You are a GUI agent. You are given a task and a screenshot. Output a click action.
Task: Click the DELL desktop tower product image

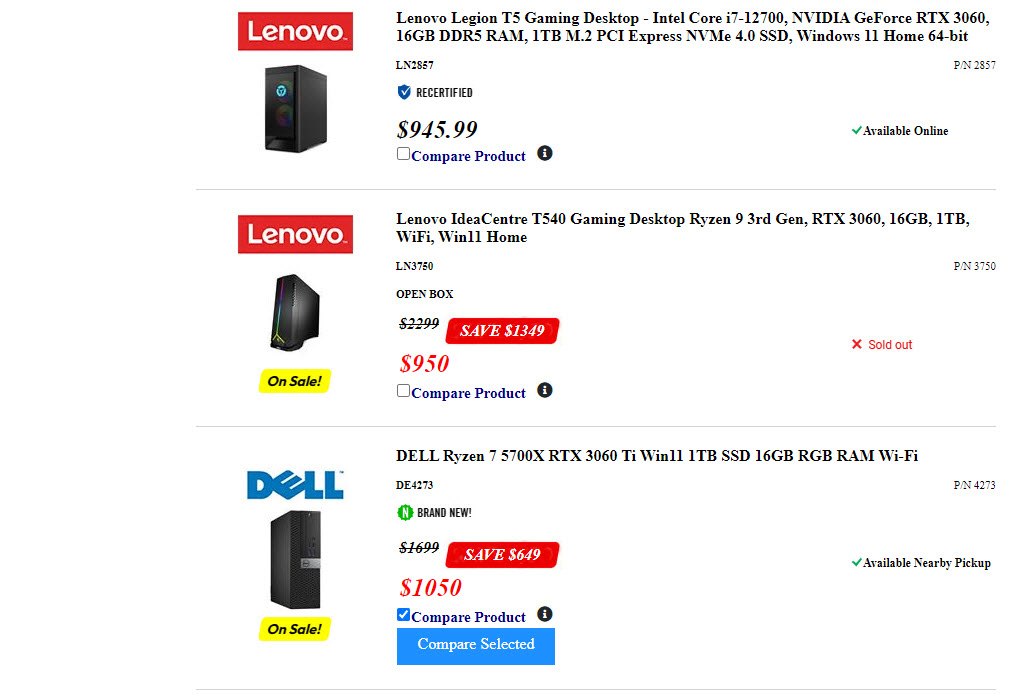coord(295,559)
